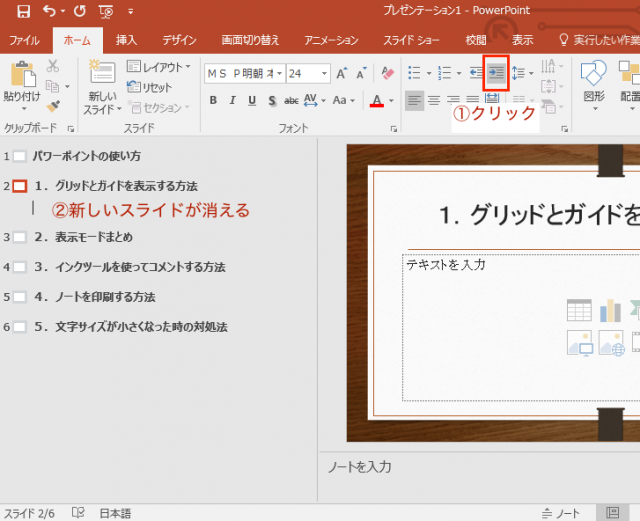This screenshot has width=640, height=521.
Task: Click the format painter brush icon
Action: pyautogui.click(x=53, y=105)
